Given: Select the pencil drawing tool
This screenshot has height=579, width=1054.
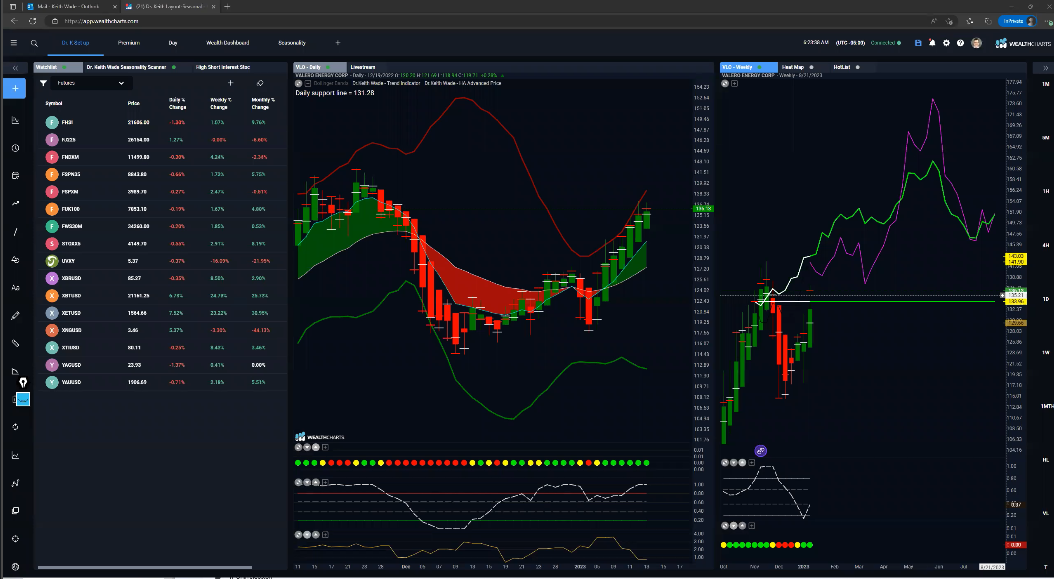Looking at the screenshot, I should click(15, 315).
